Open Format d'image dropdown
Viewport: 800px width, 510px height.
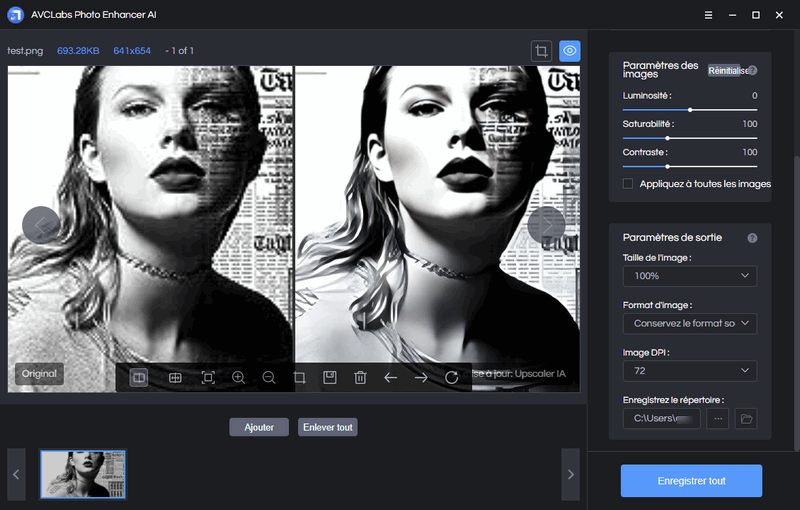[x=690, y=323]
